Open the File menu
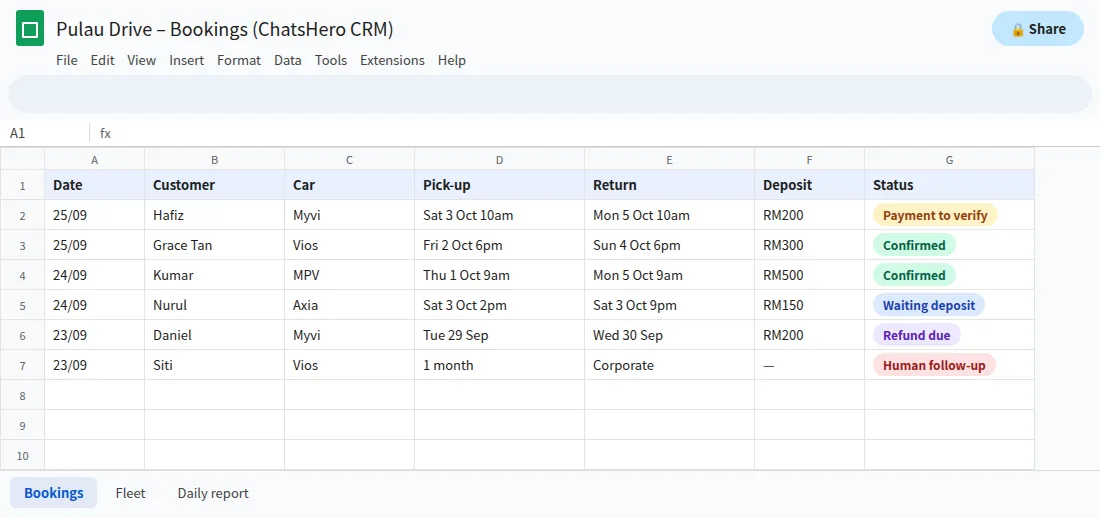Screen dimensions: 1100x518 (67, 60)
